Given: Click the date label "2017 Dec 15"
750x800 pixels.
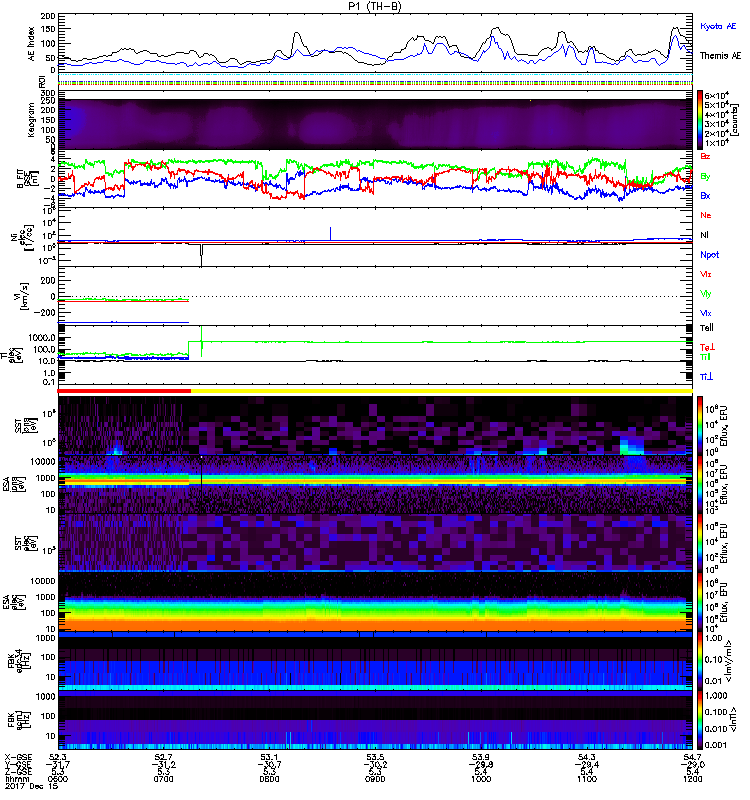Looking at the screenshot, I should pyautogui.click(x=31, y=786).
